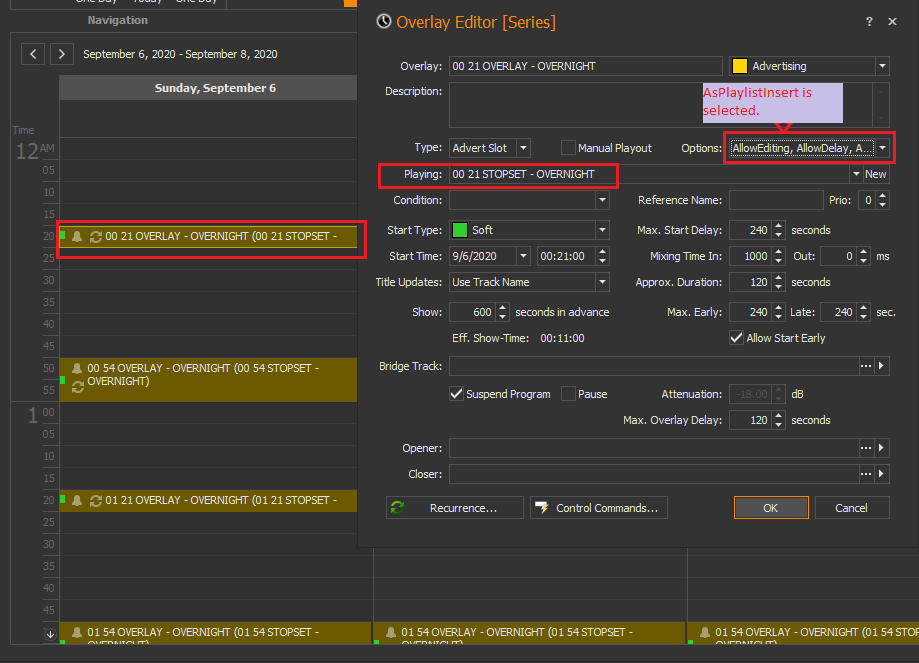
Task: Toggle Suspend Program checkbox
Action: (456, 394)
